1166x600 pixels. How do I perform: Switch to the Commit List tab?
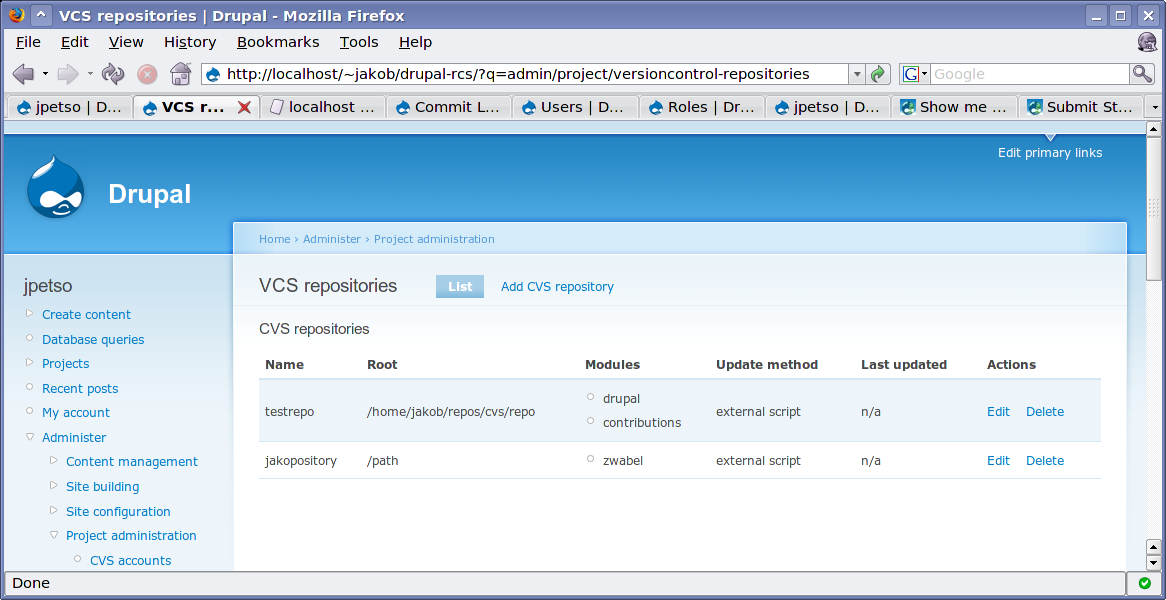pyautogui.click(x=448, y=107)
